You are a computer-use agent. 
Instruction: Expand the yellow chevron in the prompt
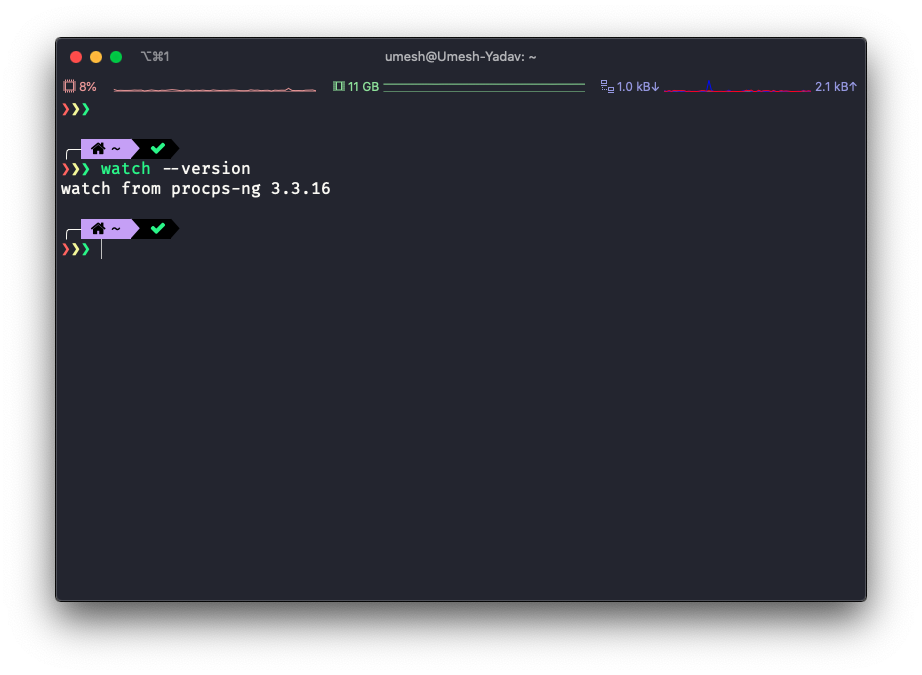coord(76,249)
